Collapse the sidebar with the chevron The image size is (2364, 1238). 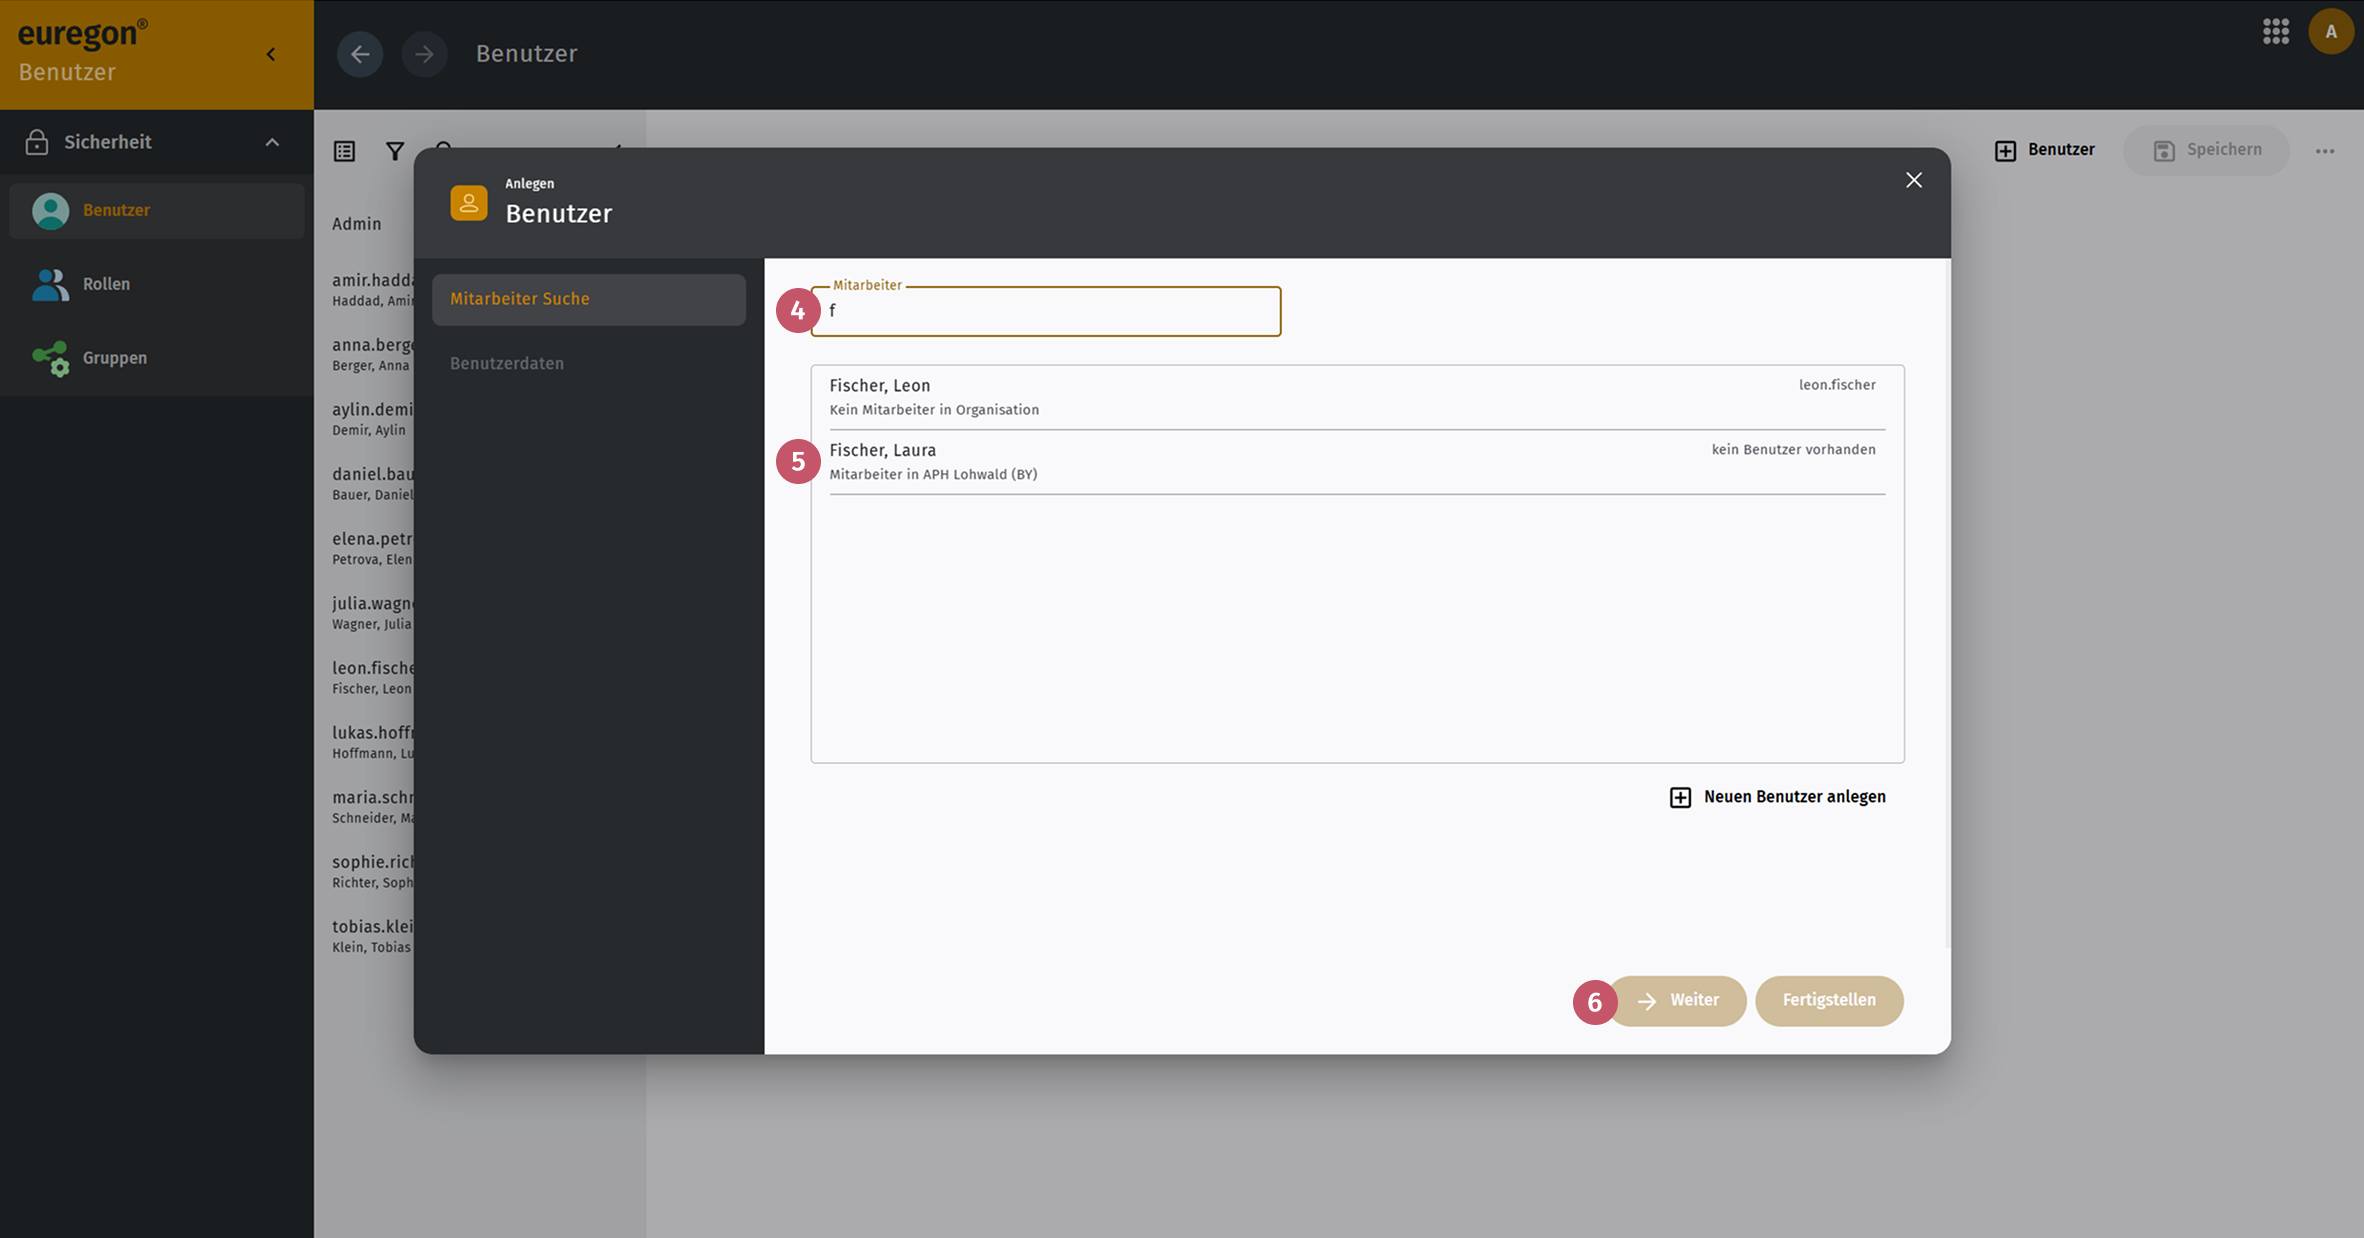[271, 54]
